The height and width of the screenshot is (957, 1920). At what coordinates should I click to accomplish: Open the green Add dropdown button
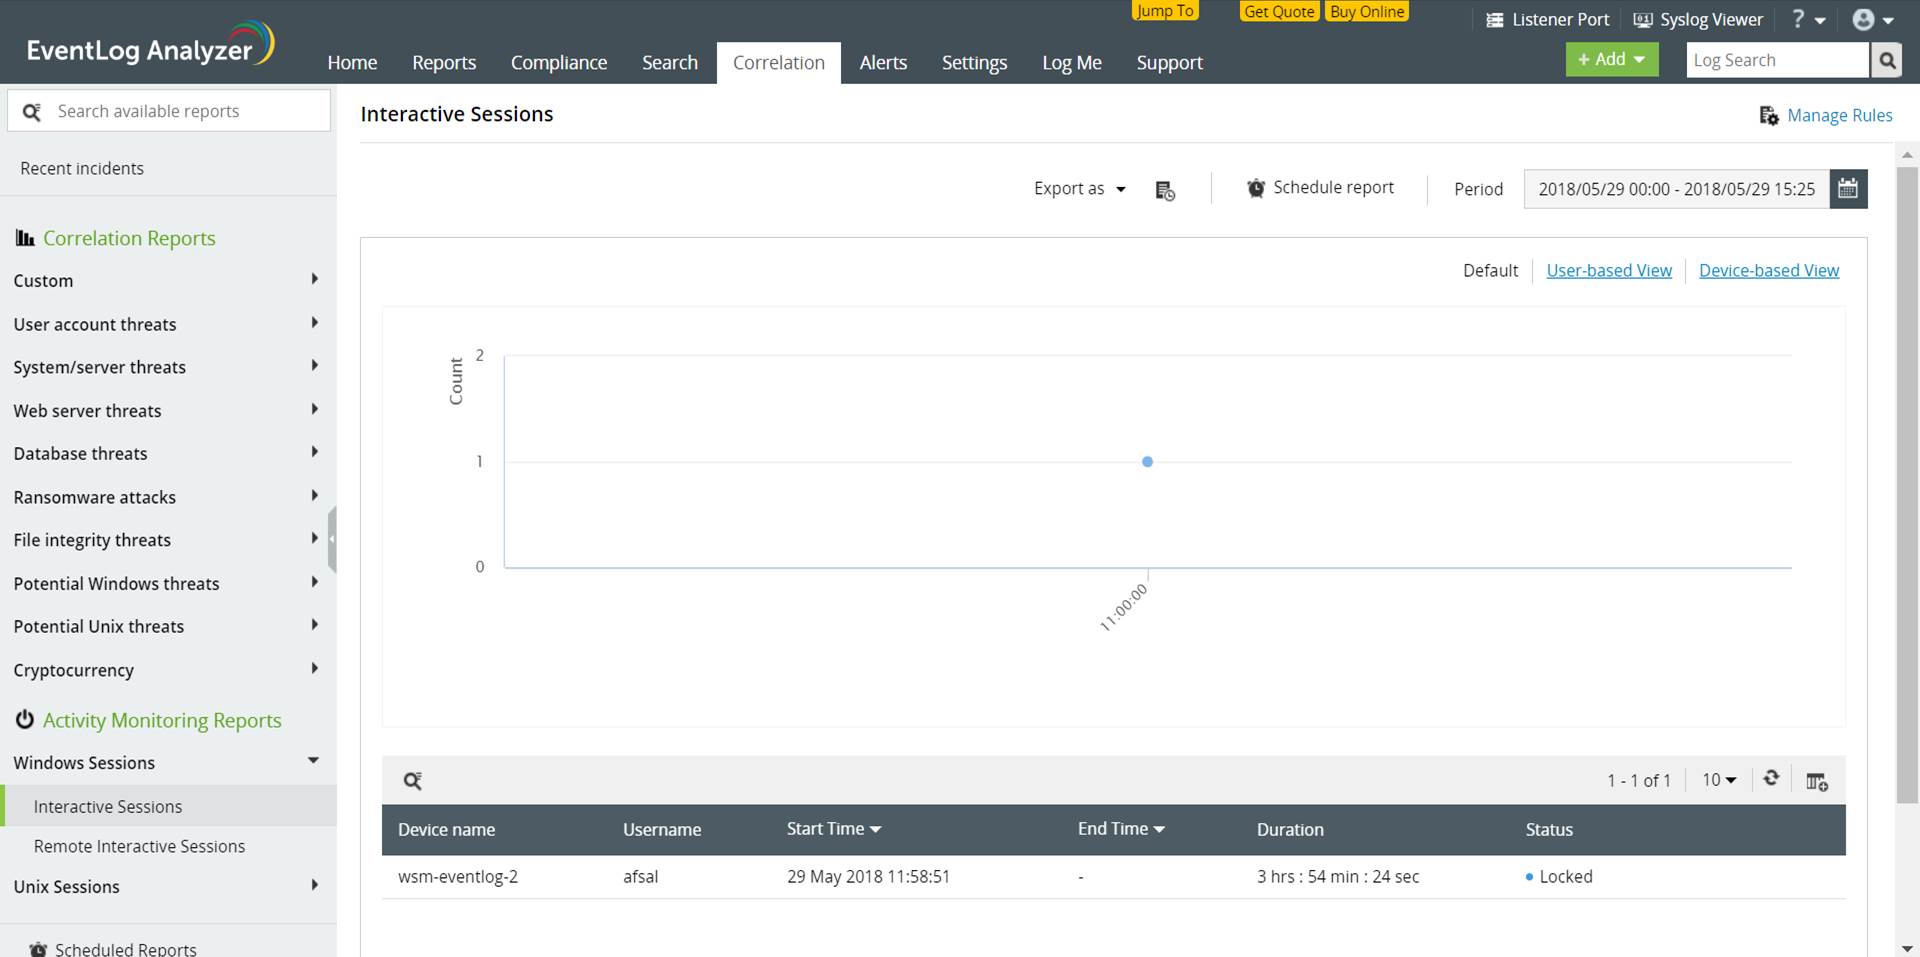tap(1611, 60)
